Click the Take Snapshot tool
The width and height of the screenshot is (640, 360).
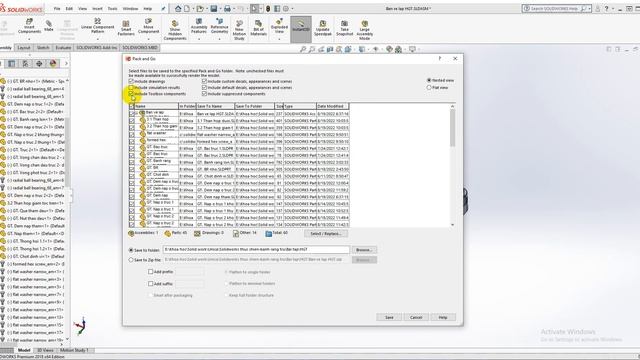tap(344, 28)
